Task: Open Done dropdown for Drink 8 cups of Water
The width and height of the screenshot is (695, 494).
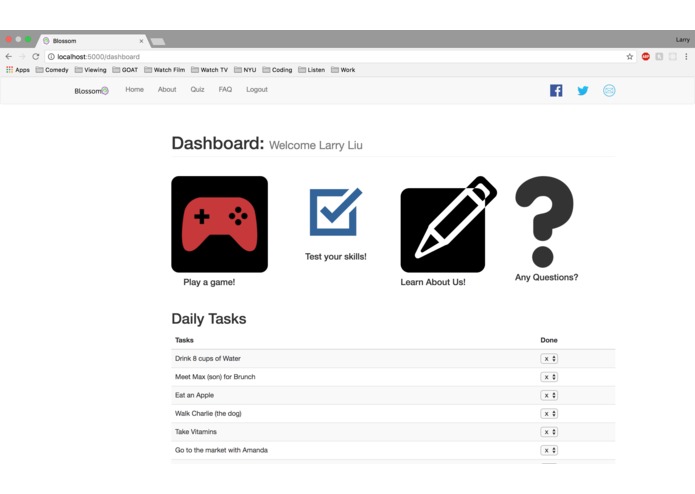Action: 549,358
